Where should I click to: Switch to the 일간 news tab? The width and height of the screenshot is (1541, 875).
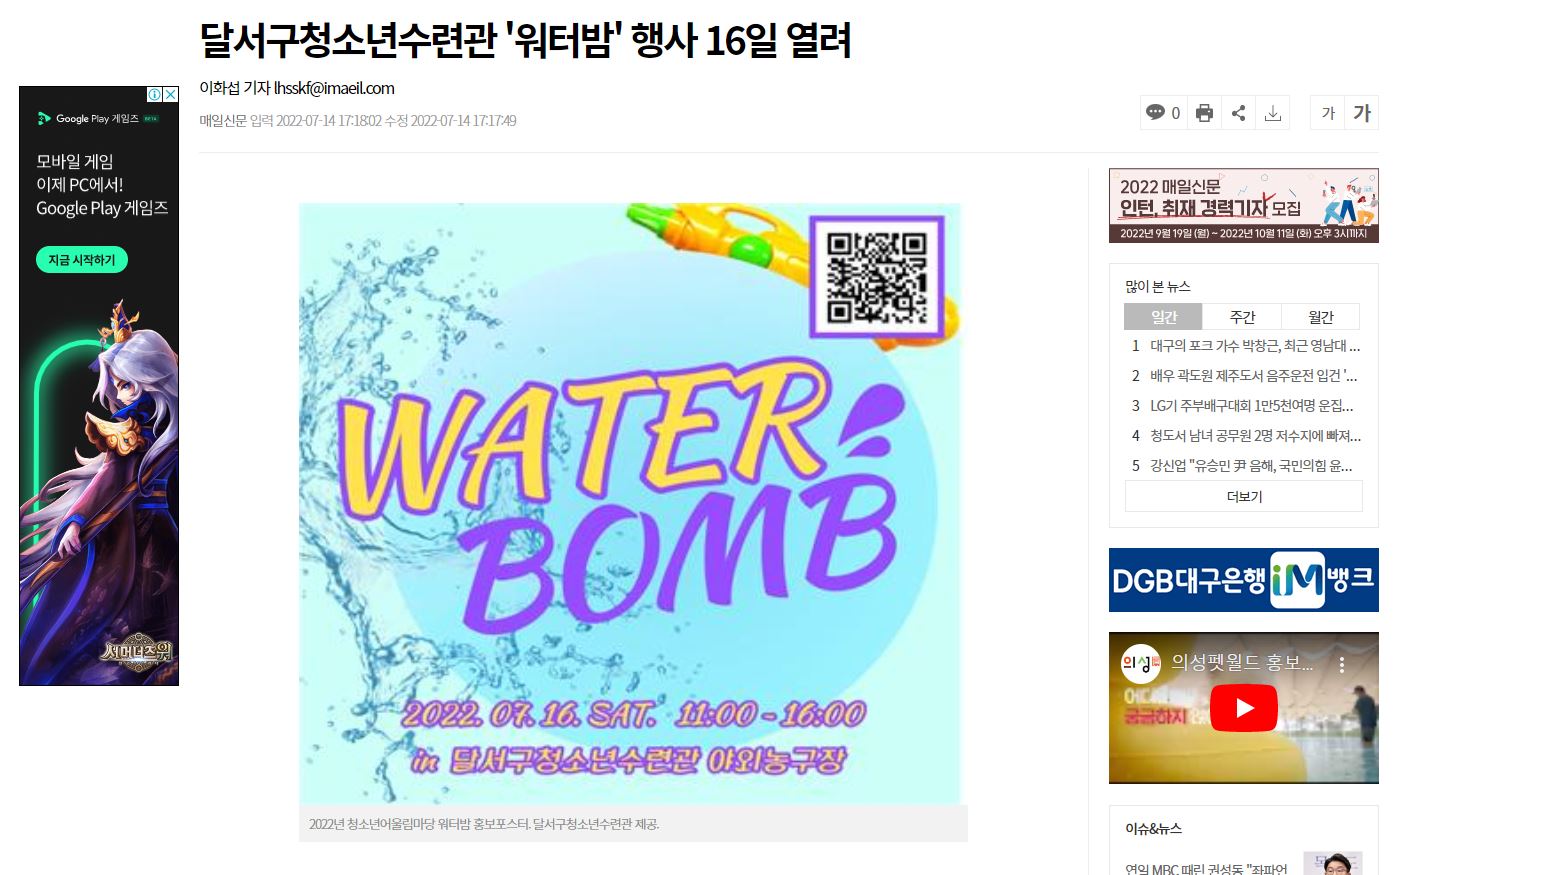1163,317
